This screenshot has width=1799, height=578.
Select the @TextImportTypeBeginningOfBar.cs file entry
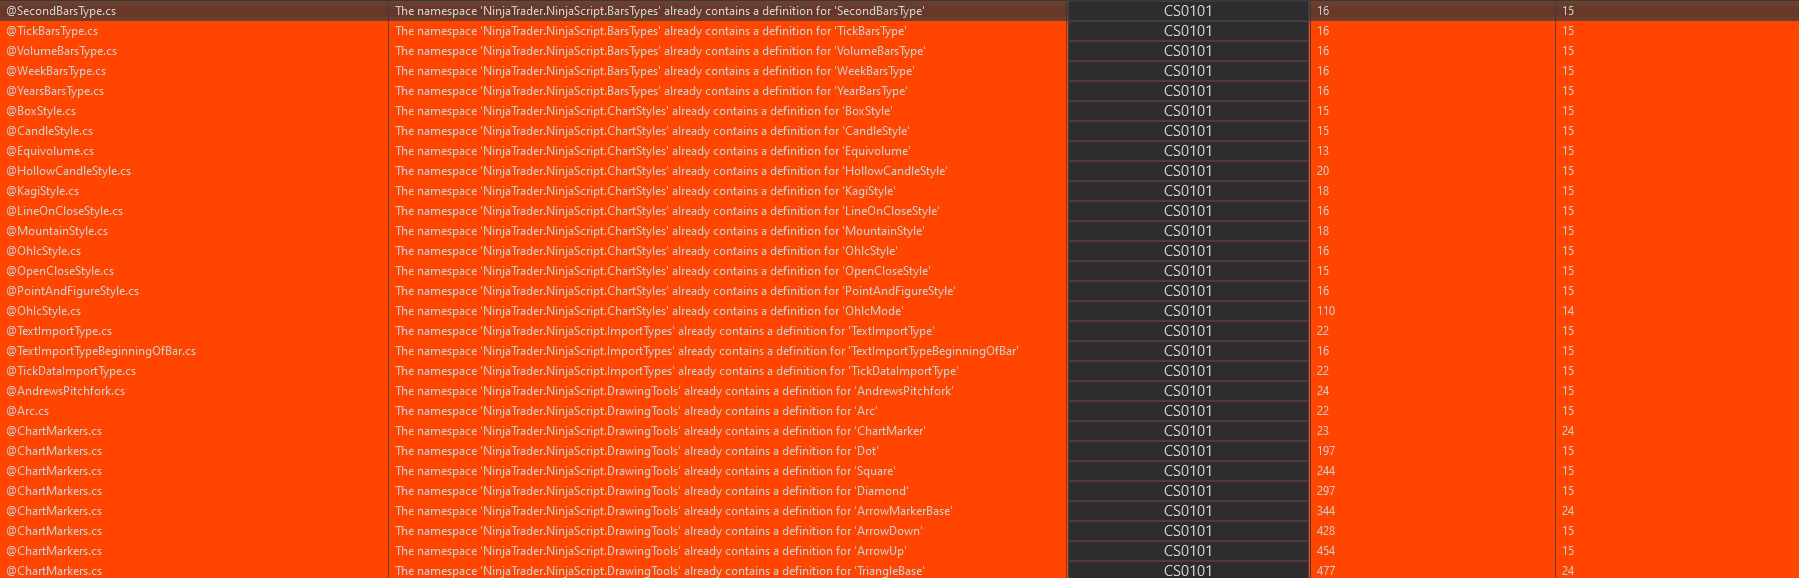tap(101, 351)
